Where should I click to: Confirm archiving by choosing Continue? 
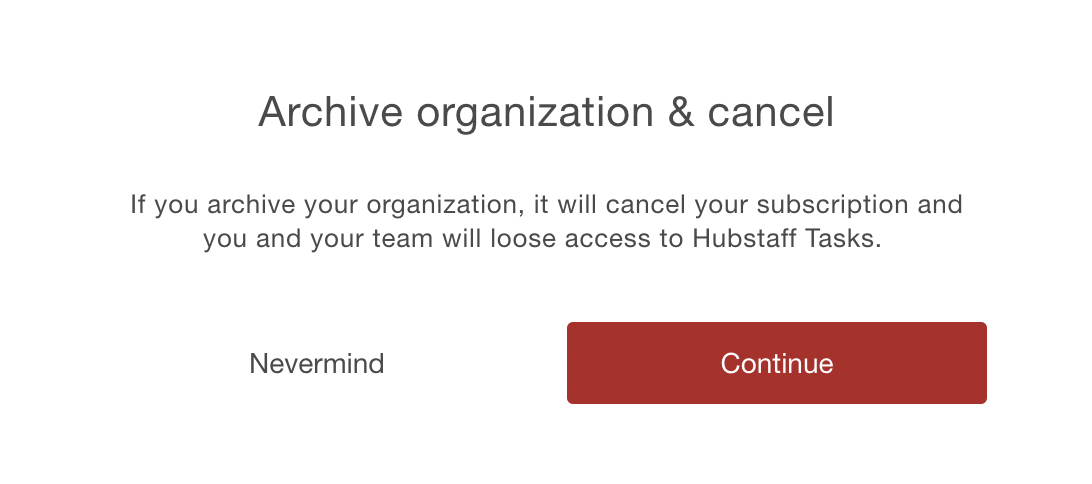[x=777, y=363]
